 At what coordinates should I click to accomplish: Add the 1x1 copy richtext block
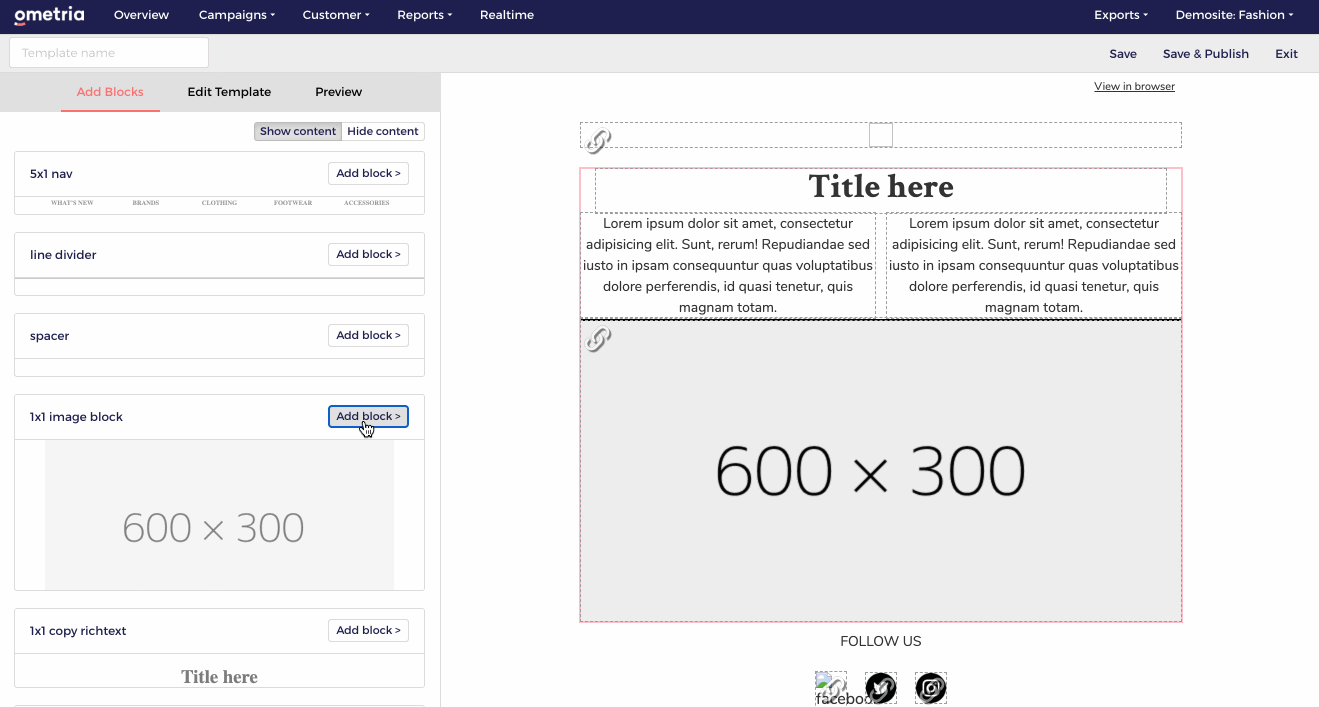(368, 630)
